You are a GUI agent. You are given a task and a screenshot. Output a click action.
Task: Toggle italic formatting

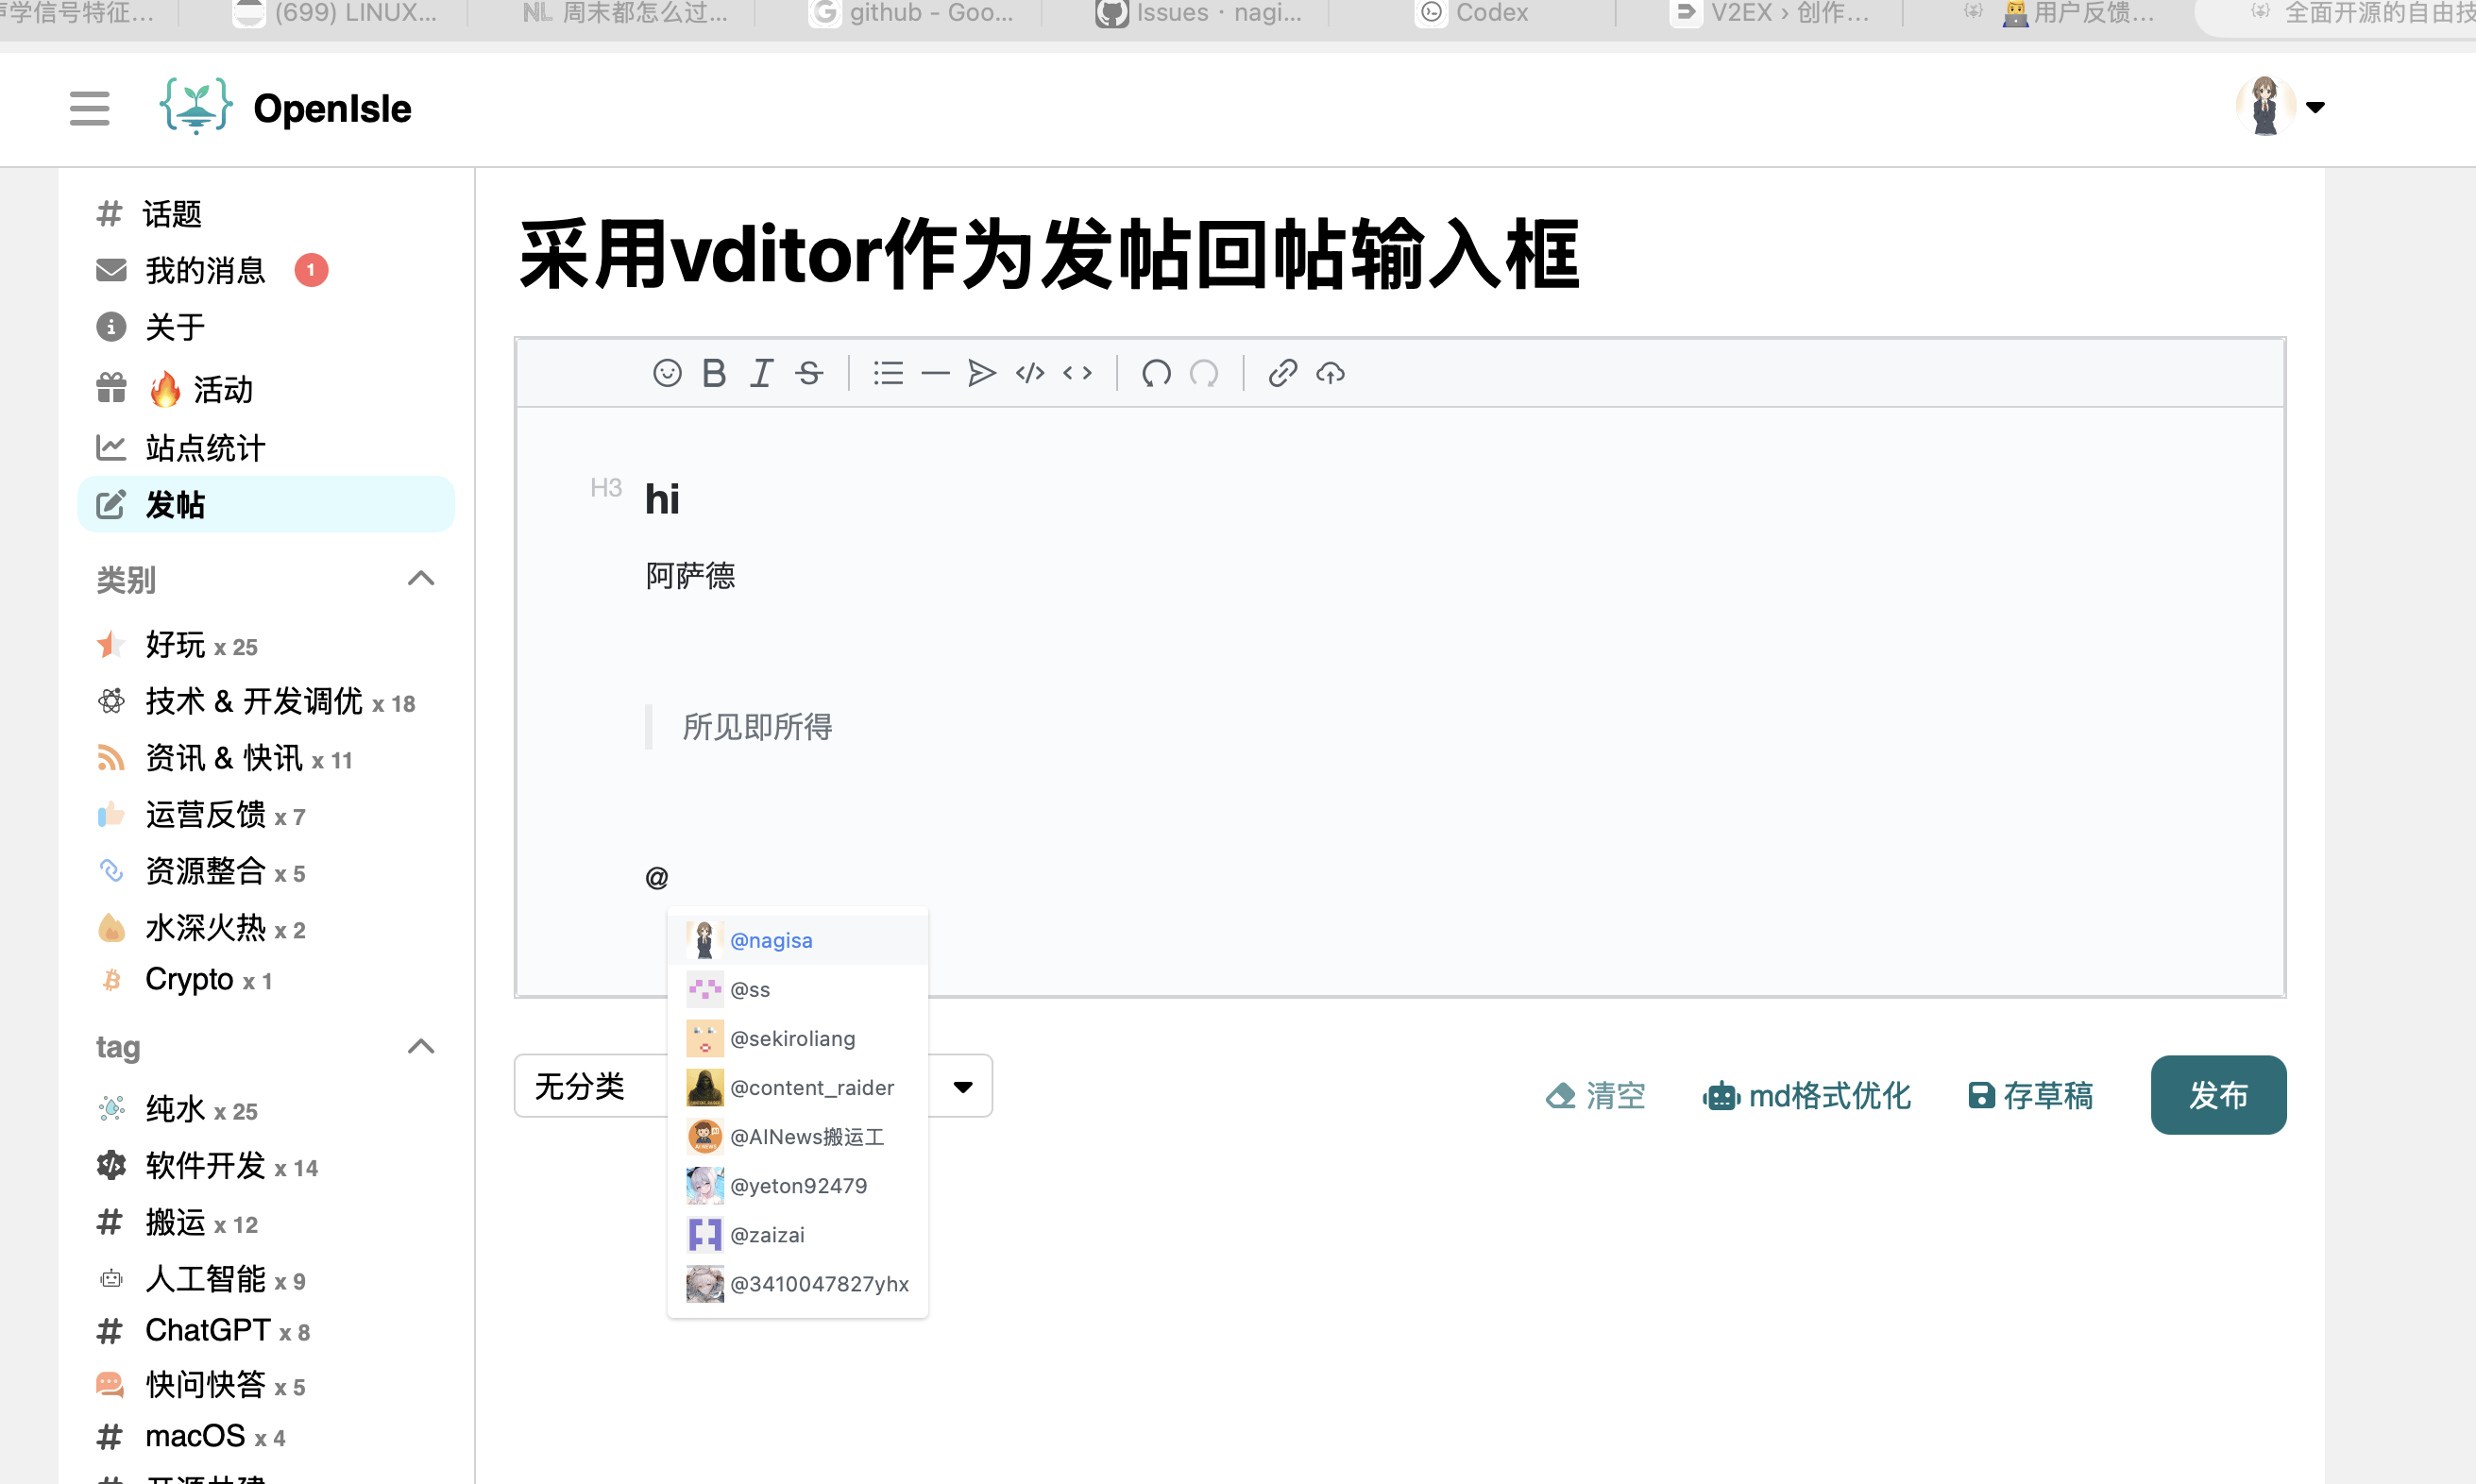pyautogui.click(x=762, y=373)
